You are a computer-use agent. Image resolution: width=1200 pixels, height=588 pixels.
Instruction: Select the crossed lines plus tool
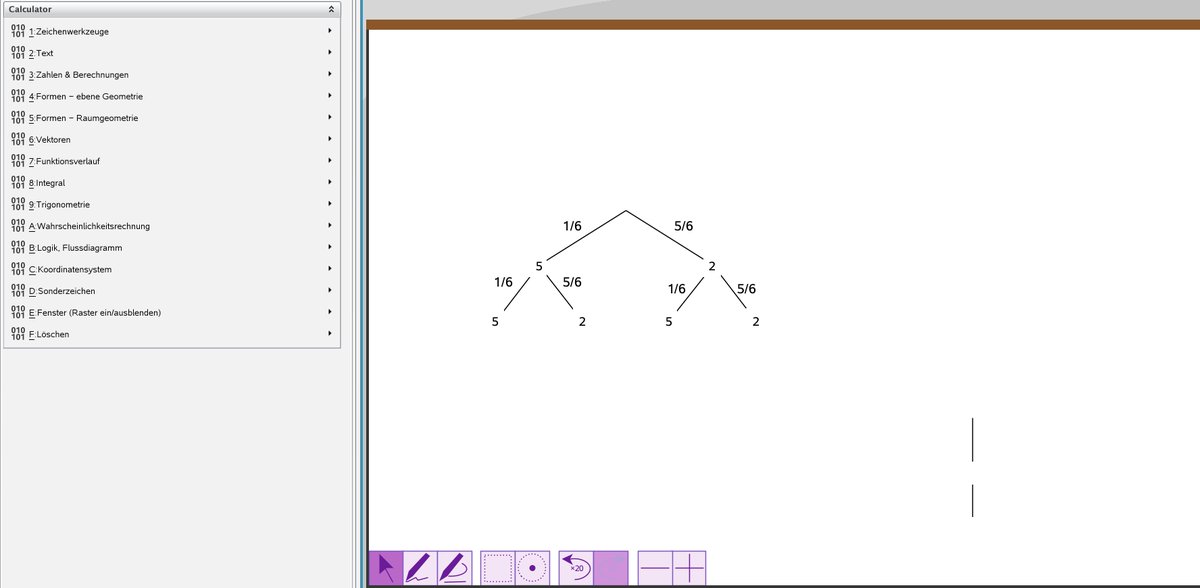tap(689, 567)
